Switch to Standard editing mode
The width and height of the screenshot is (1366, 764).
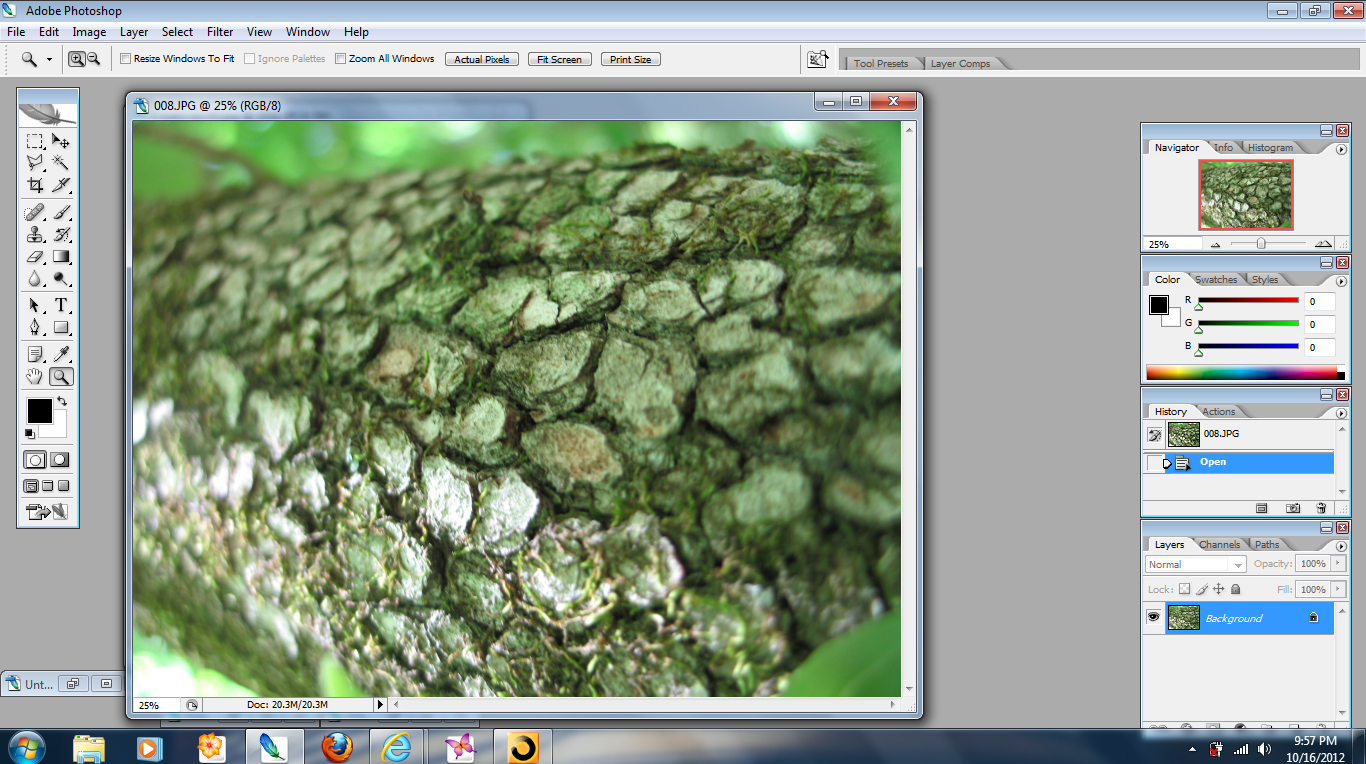coord(35,460)
